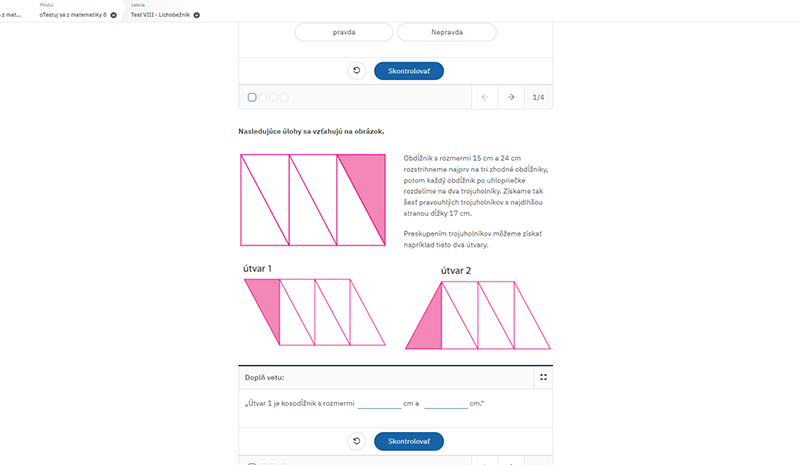Select the second progress square indicator

click(263, 97)
